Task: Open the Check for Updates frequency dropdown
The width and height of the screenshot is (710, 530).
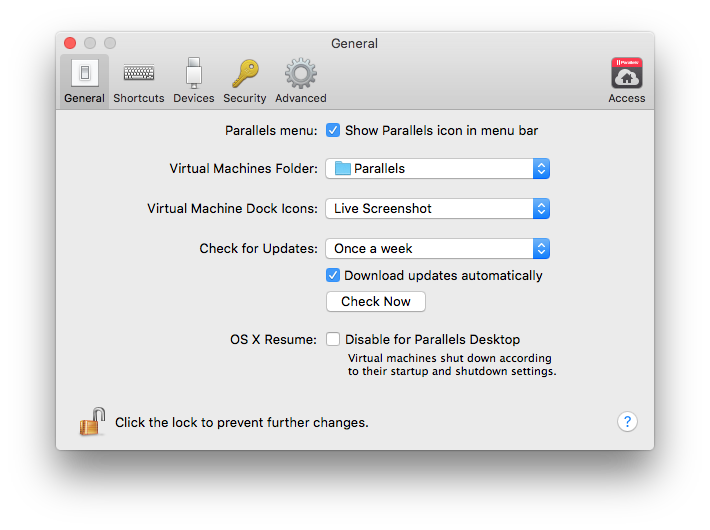Action: coord(437,249)
